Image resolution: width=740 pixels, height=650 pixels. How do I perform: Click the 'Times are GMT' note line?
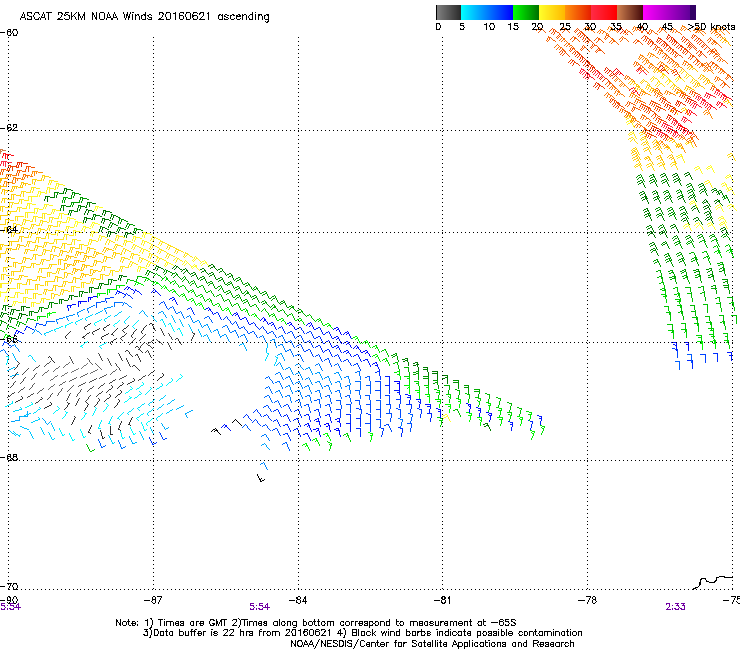(316, 623)
